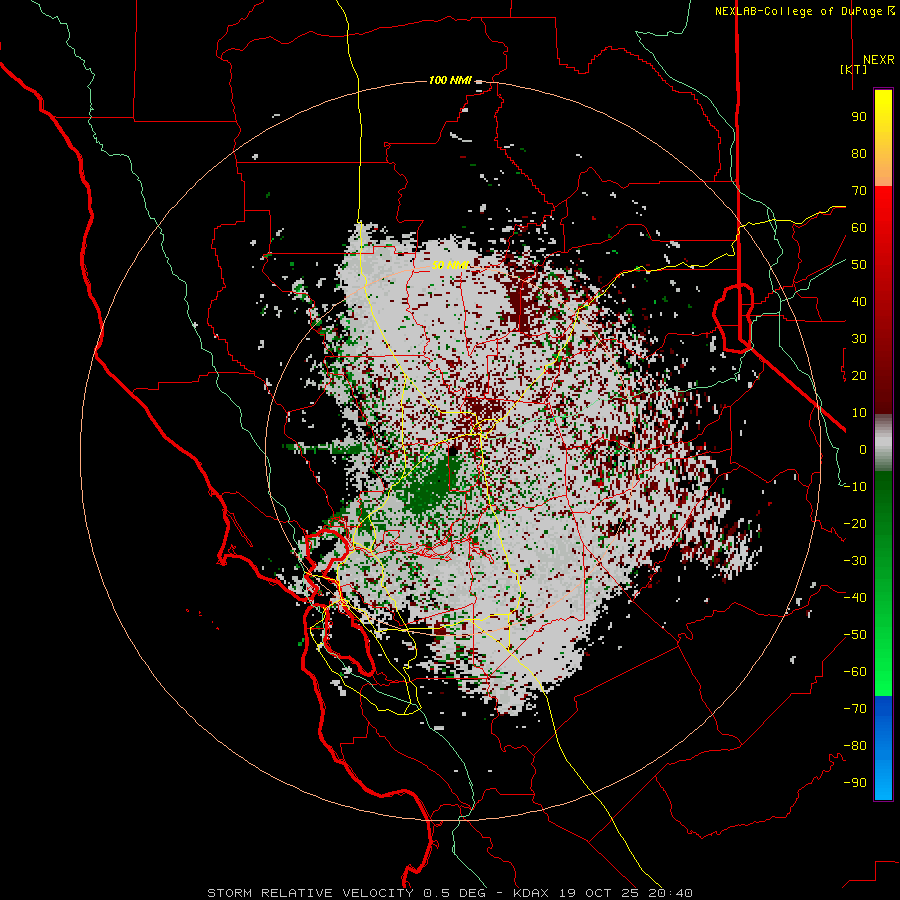Viewport: 900px width, 900px height.
Task: Select the positive 50 knot scale label
Action: coord(859,265)
